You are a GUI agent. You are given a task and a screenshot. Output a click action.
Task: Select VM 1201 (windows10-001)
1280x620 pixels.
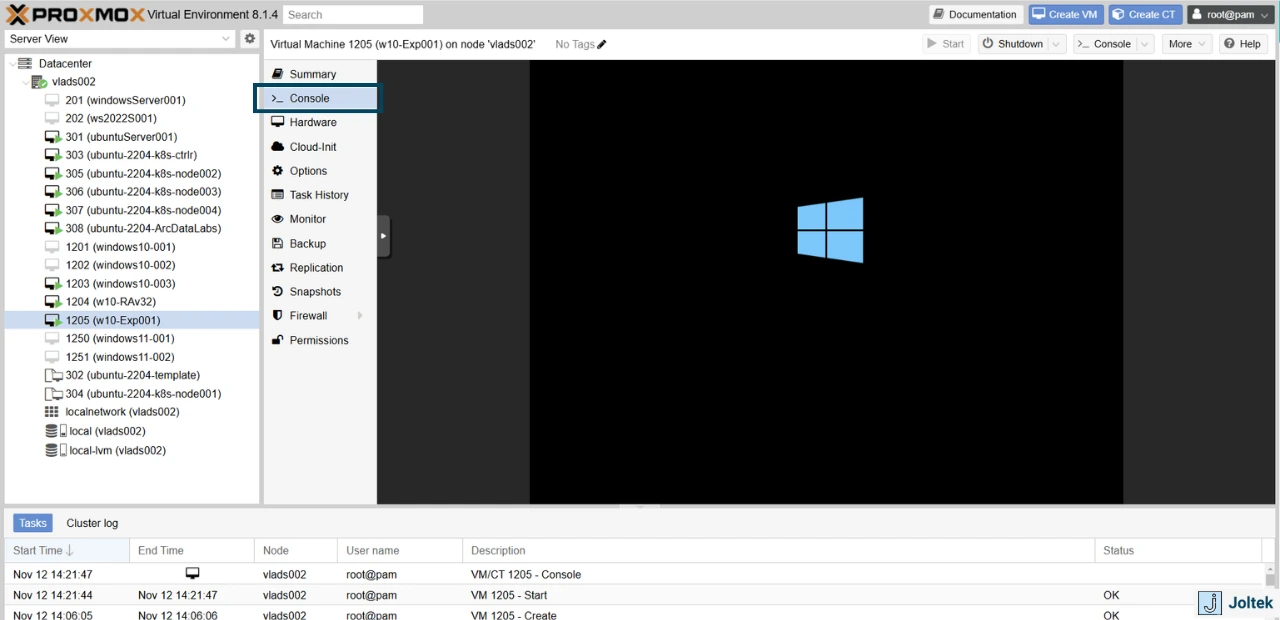click(120, 247)
